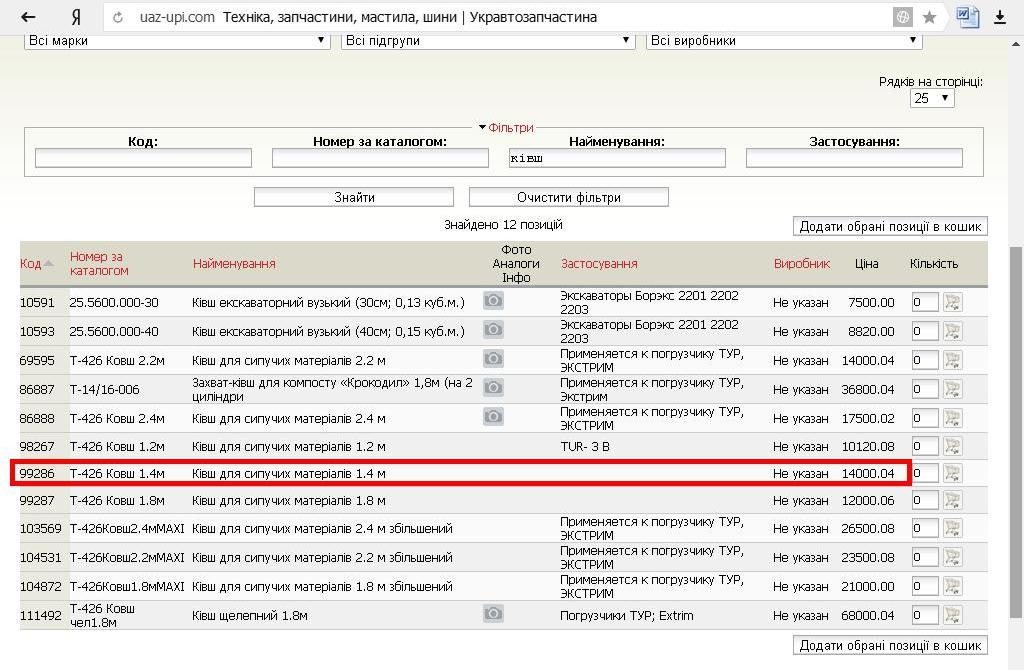
Task: Click the Yandex 'Я' home icon
Action: coord(76,17)
